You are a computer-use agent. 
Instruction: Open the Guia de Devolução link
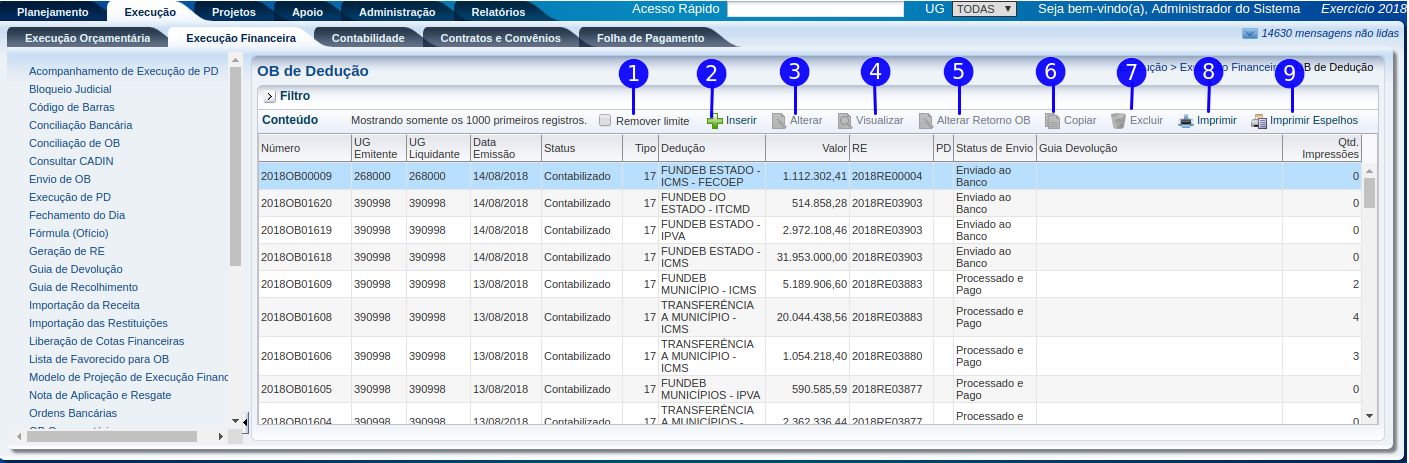pos(75,269)
